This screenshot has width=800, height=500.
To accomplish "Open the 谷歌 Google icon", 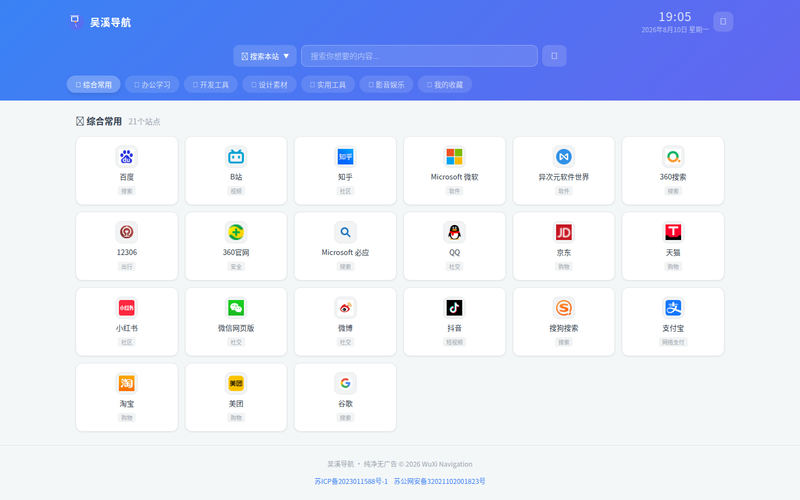I will [345, 383].
